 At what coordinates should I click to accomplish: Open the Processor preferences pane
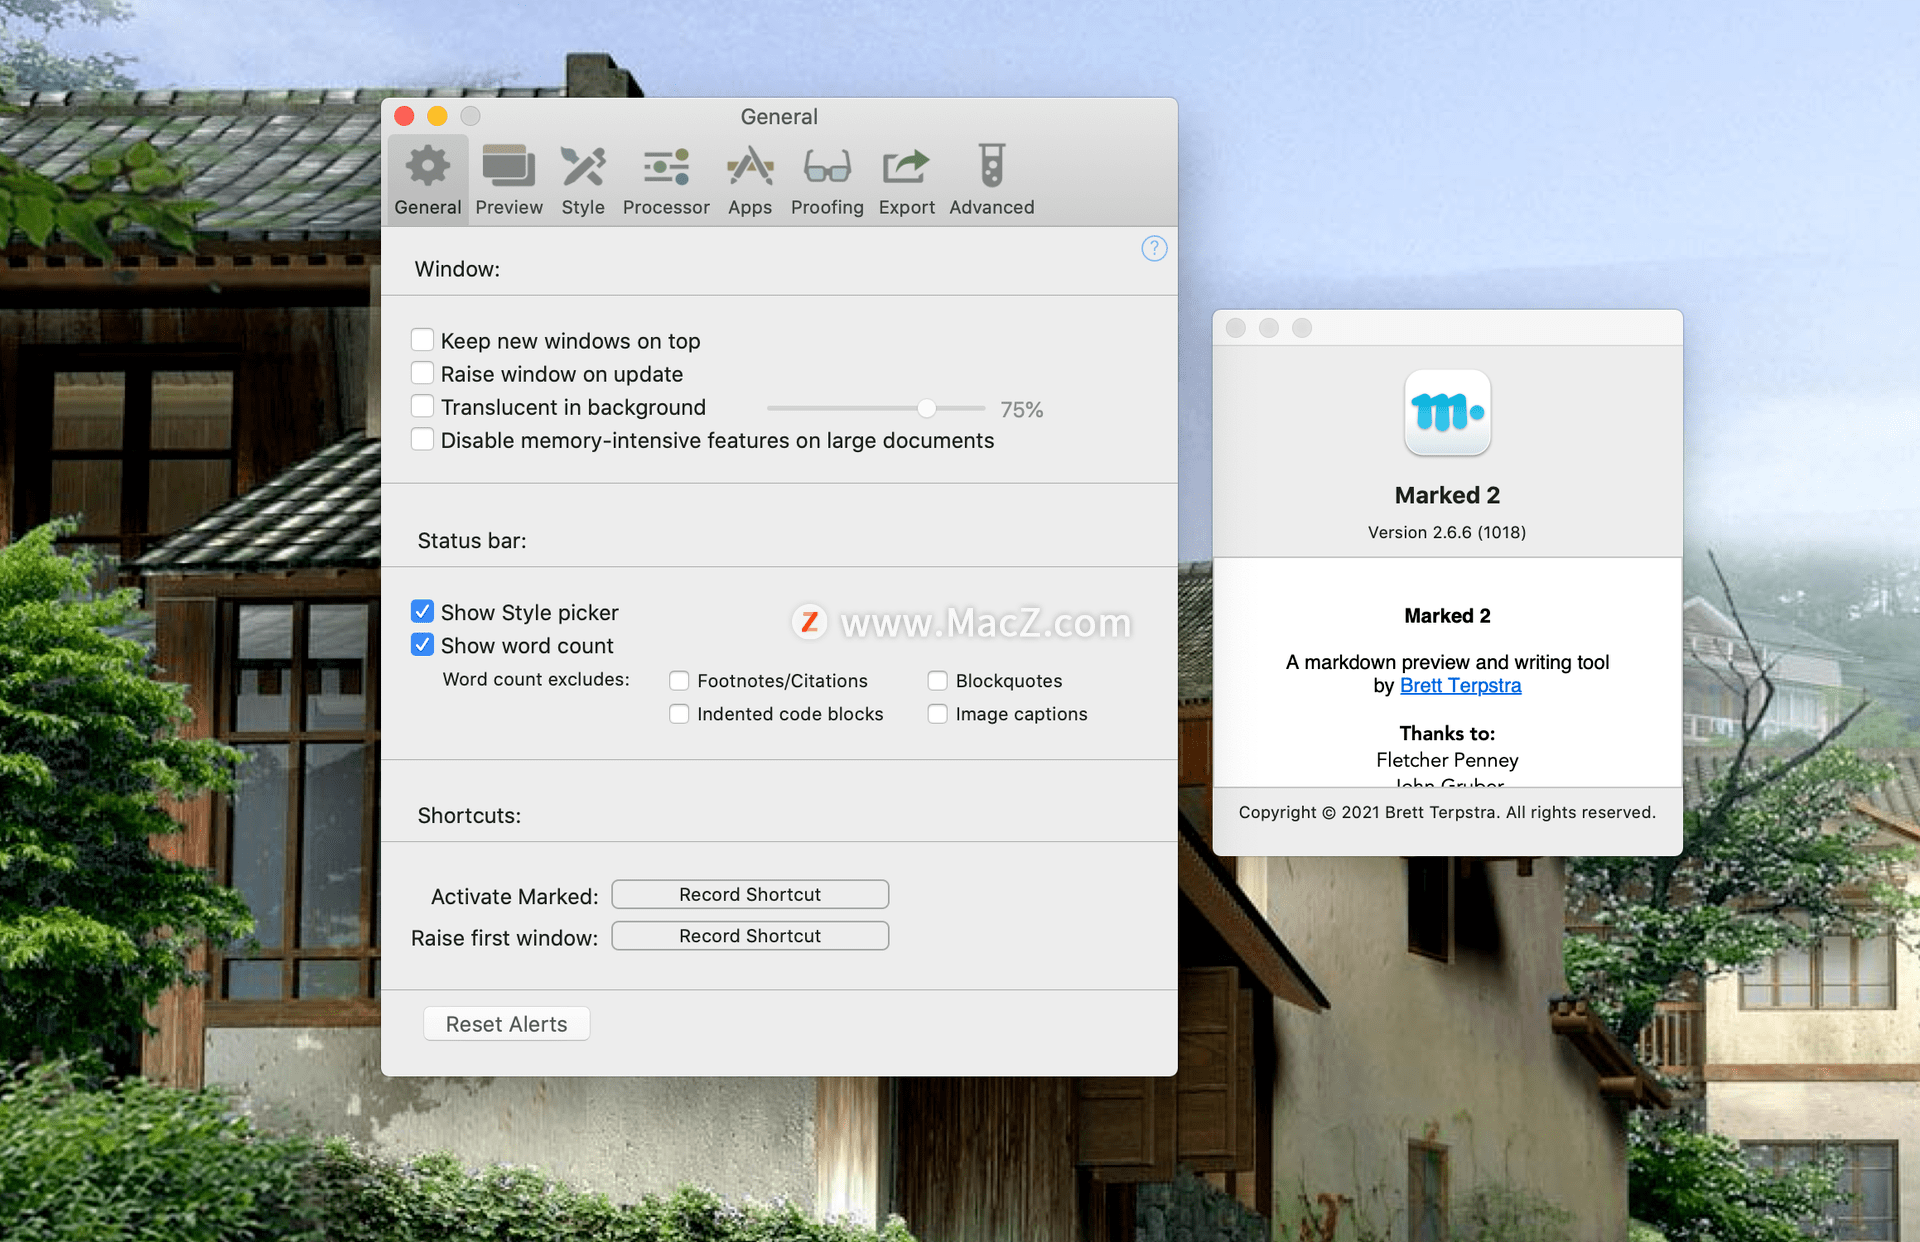click(666, 181)
